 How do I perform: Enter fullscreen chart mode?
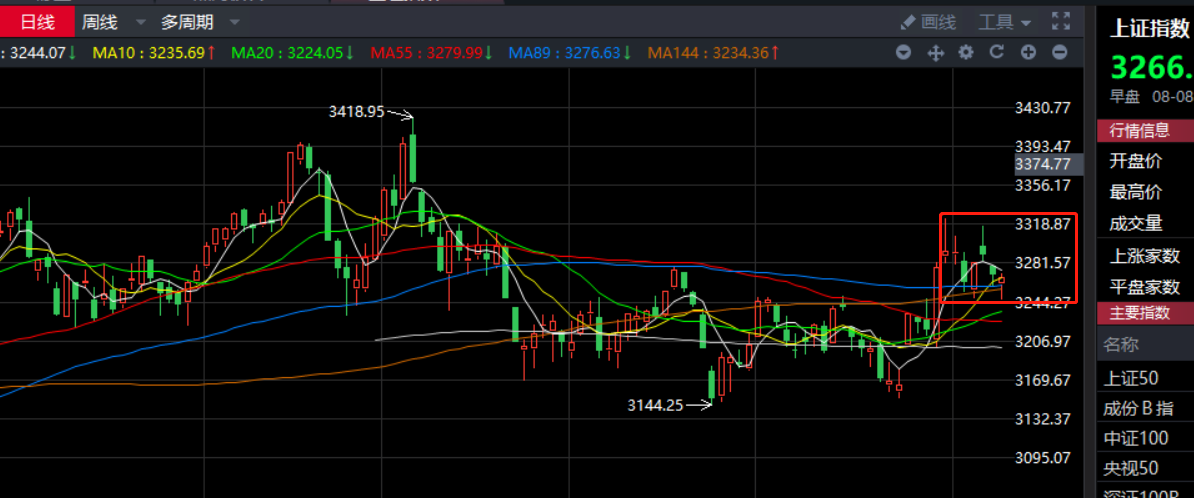[x=1061, y=21]
